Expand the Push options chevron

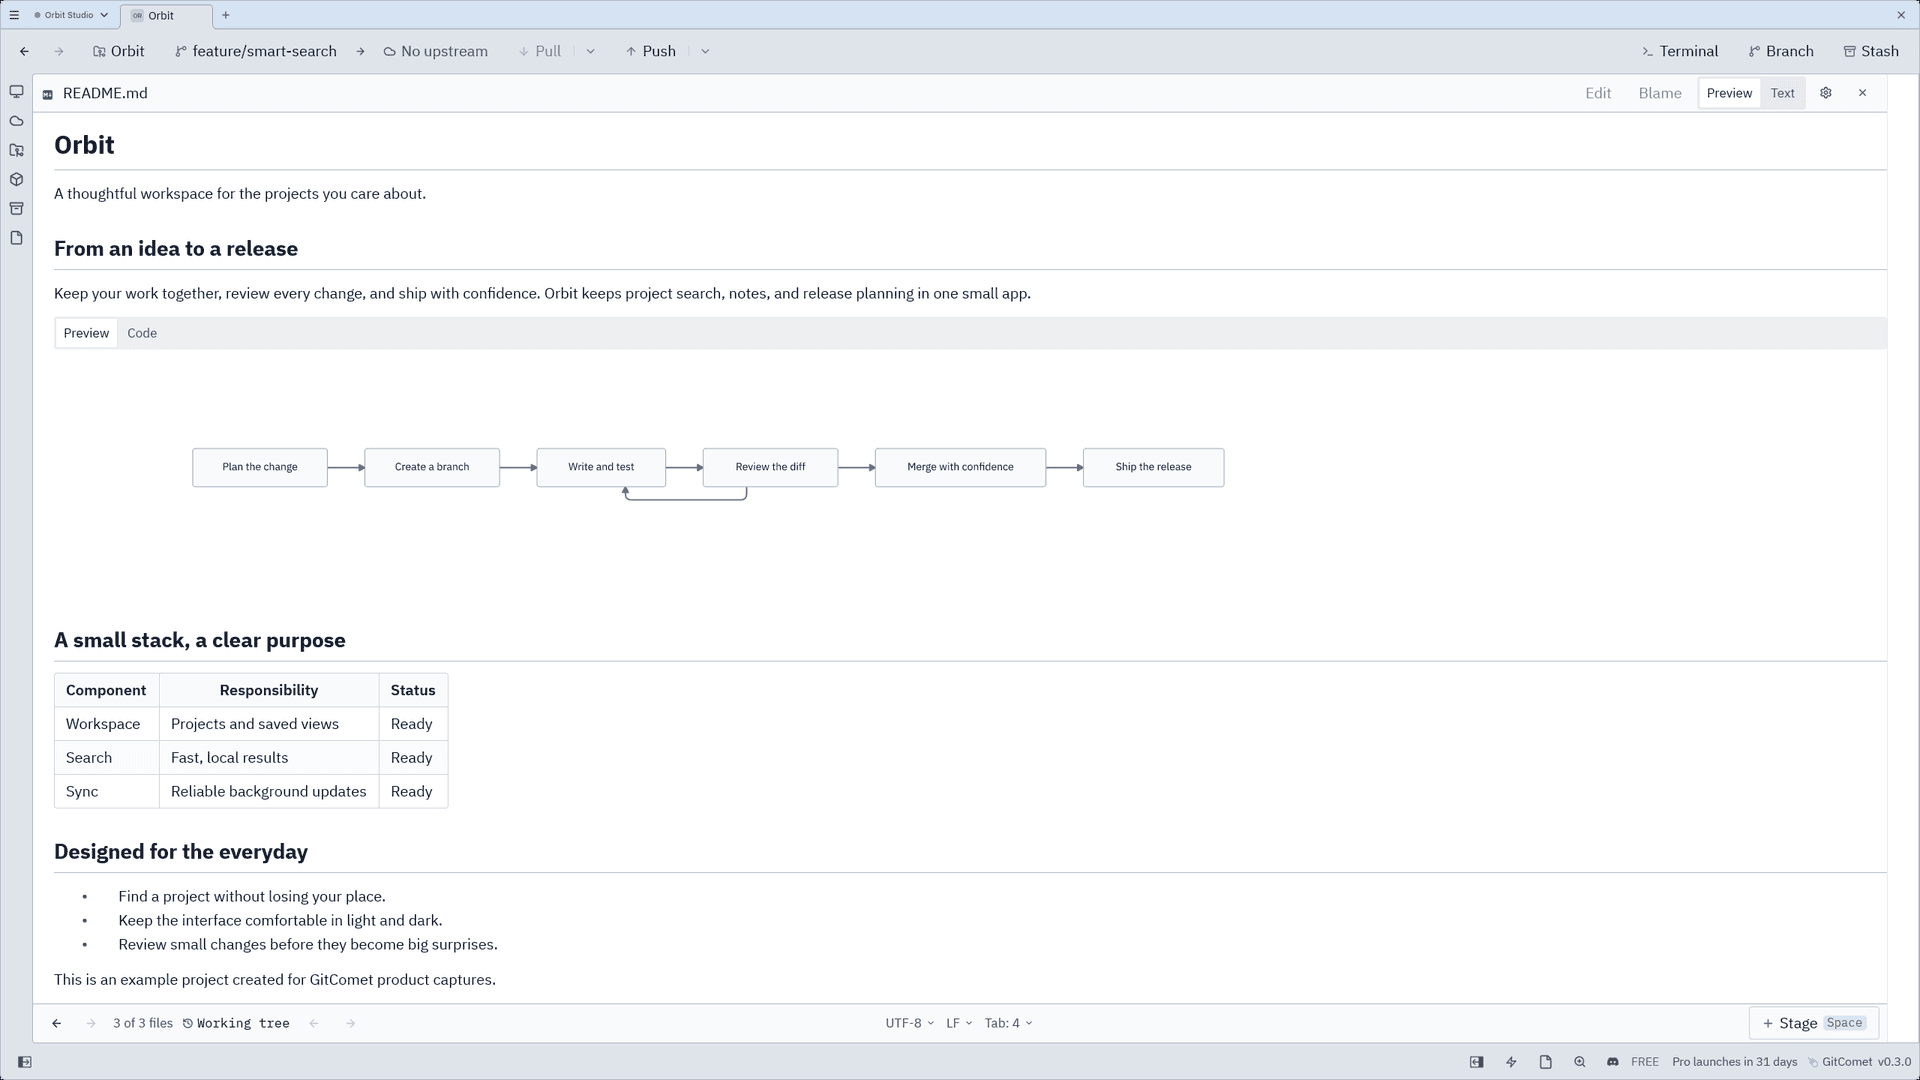pos(705,51)
